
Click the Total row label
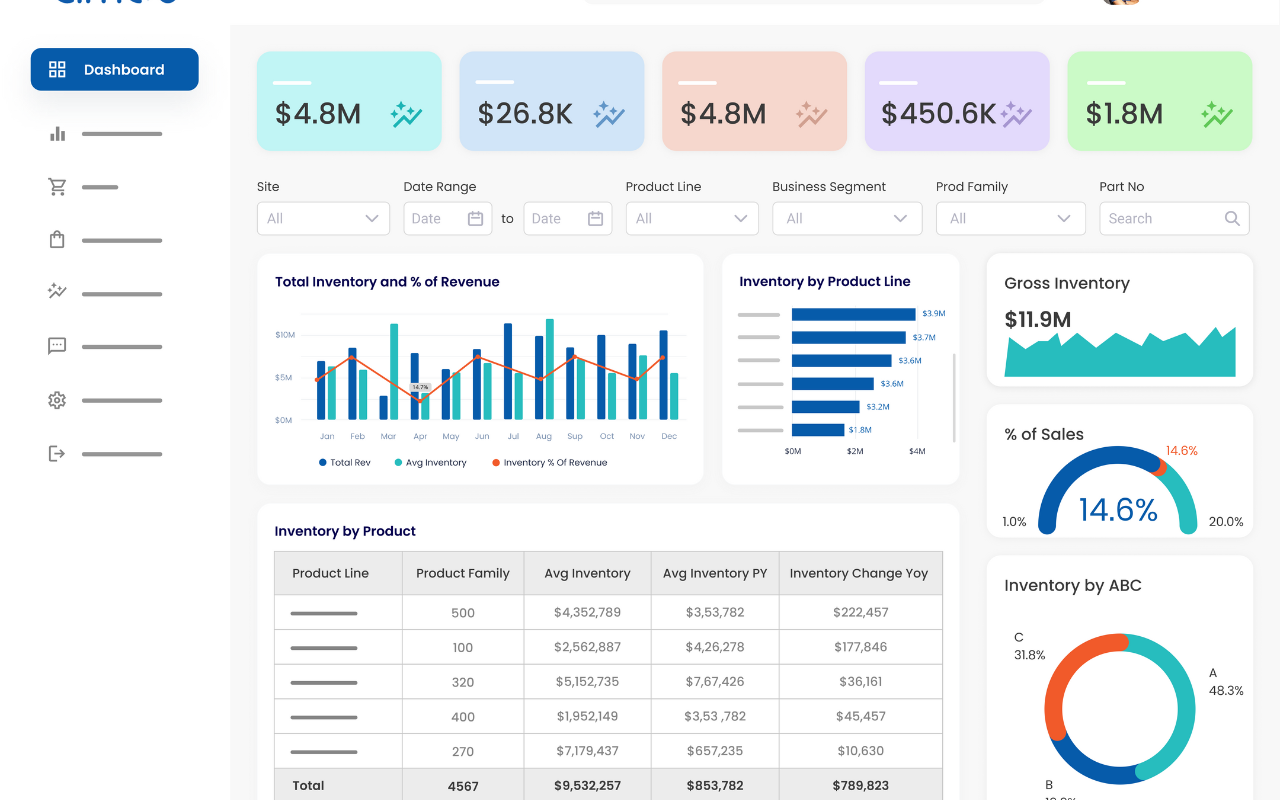pyautogui.click(x=308, y=785)
